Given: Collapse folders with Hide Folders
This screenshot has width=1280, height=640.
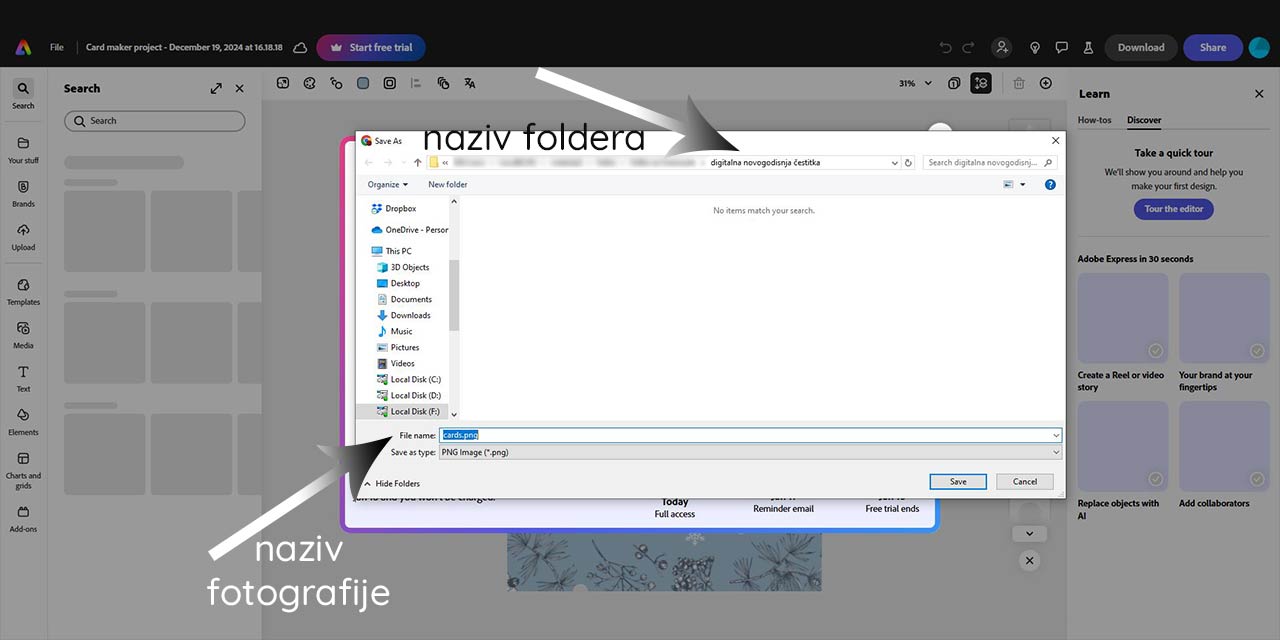Looking at the screenshot, I should (391, 483).
